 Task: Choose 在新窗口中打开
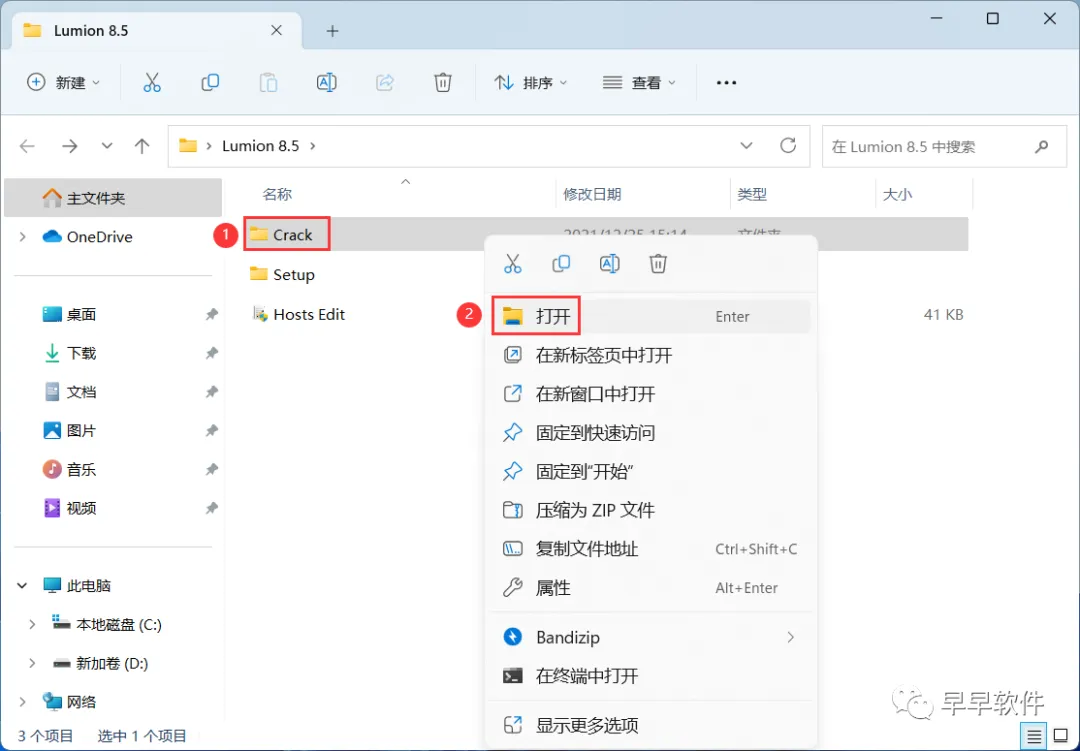[x=650, y=394]
